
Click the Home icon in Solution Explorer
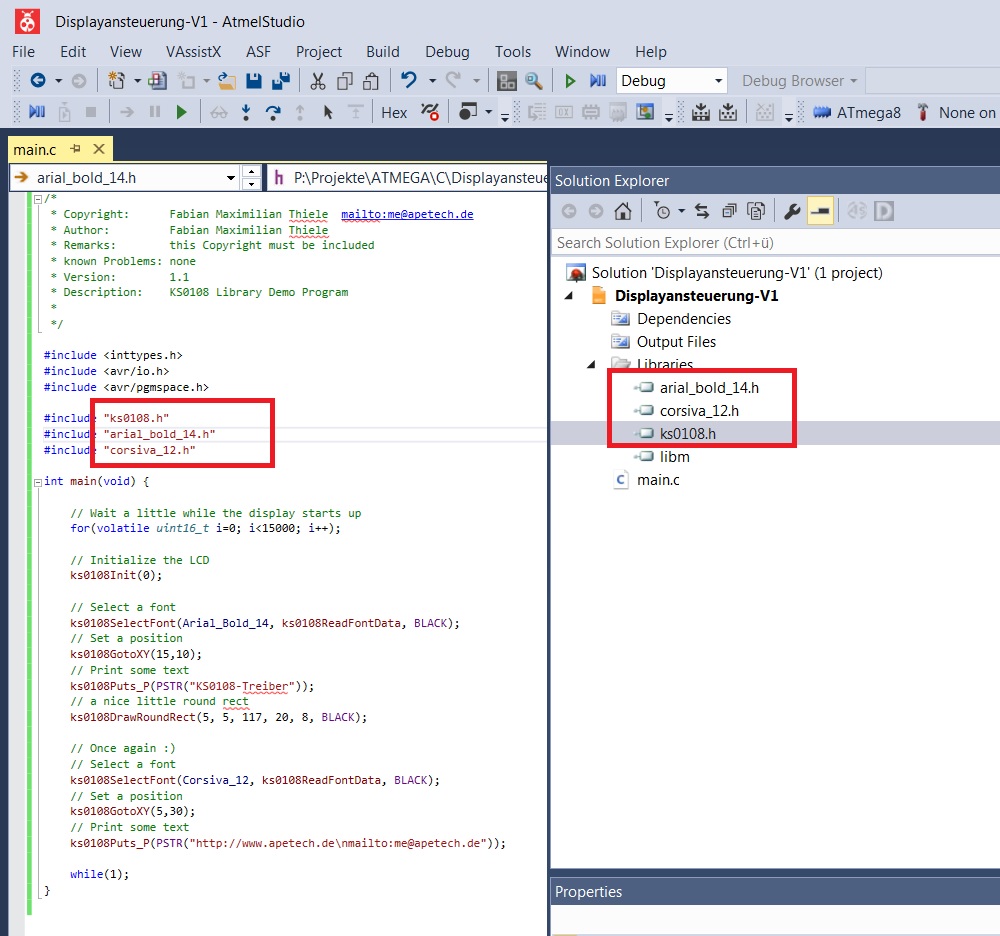pos(622,211)
